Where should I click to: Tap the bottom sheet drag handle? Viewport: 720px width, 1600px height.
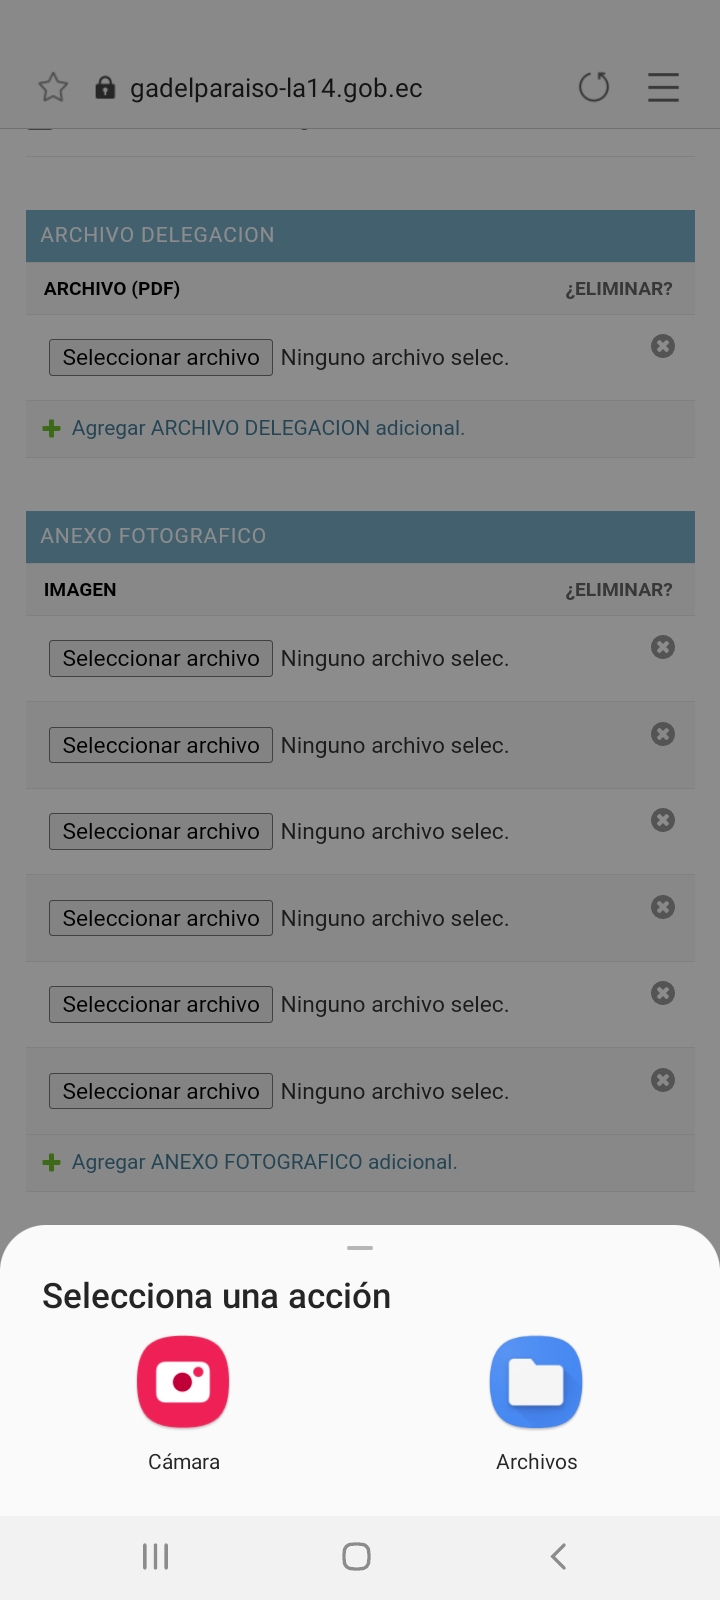click(x=360, y=1248)
